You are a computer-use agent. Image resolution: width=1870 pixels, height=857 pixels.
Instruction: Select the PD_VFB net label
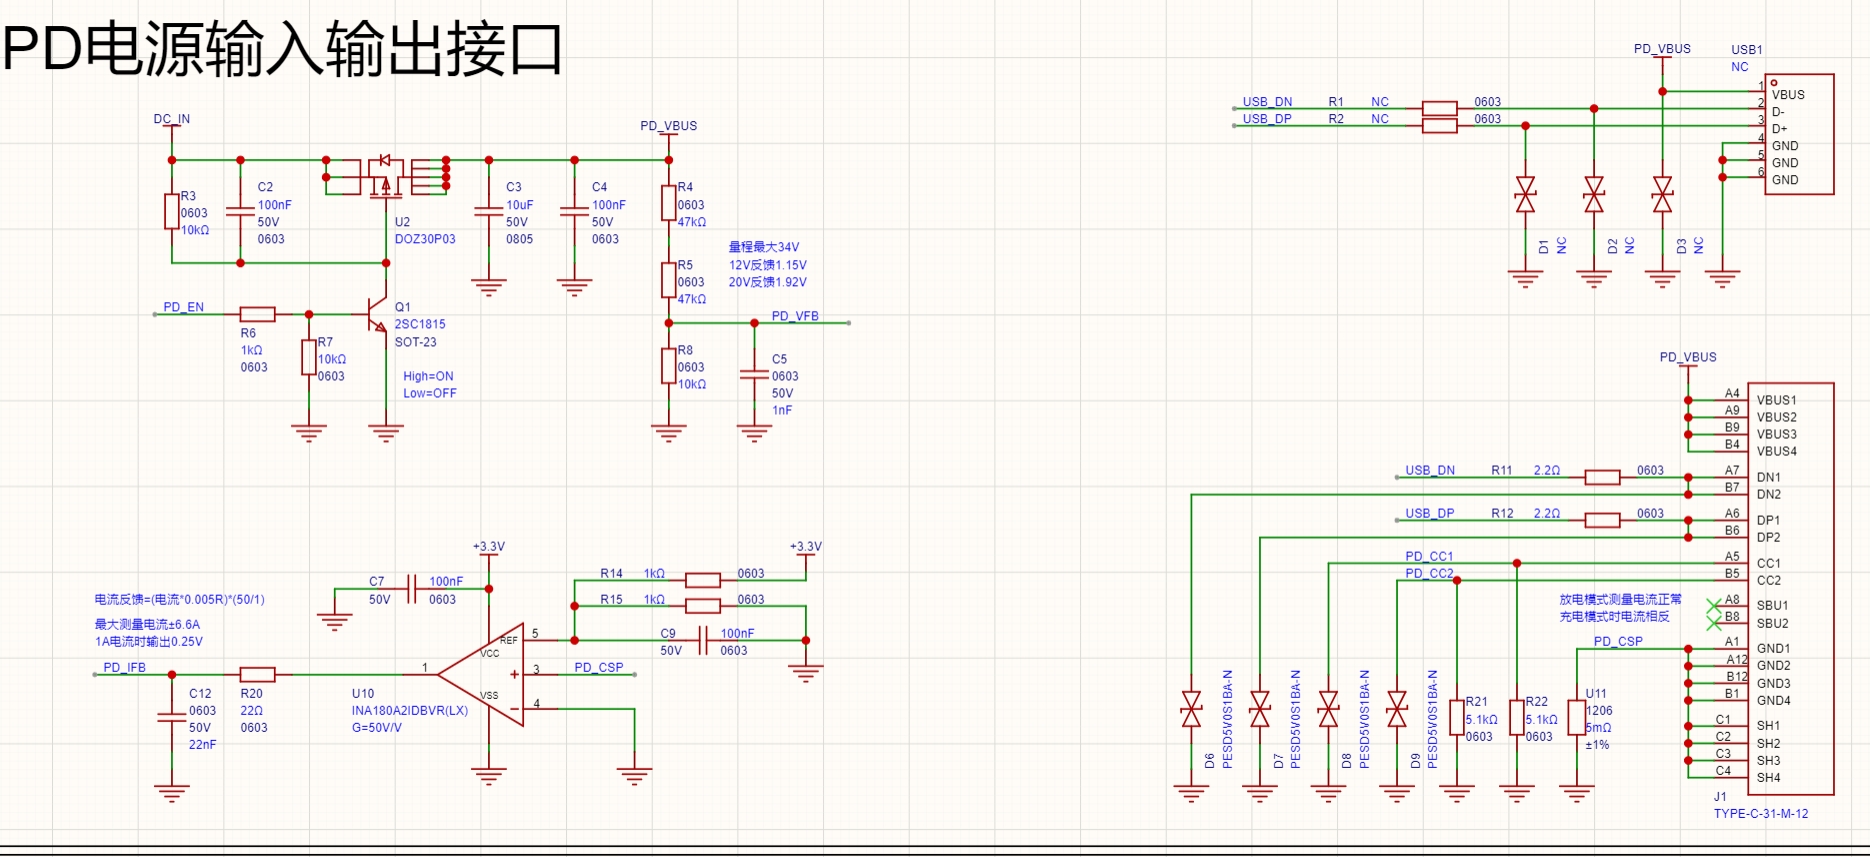795,316
